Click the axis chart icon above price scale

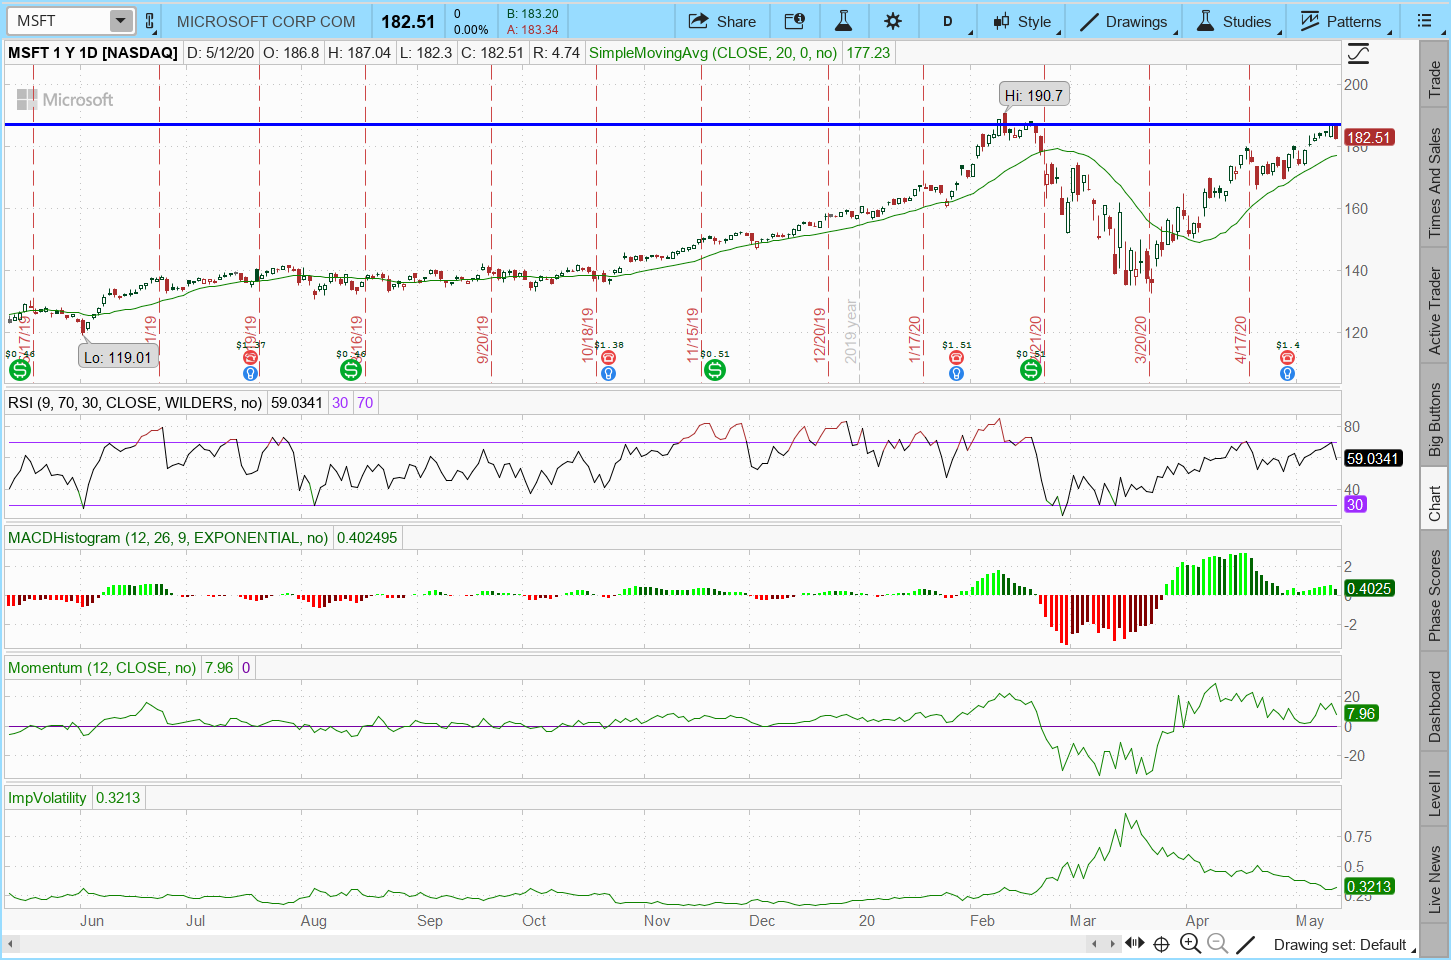tap(1358, 53)
